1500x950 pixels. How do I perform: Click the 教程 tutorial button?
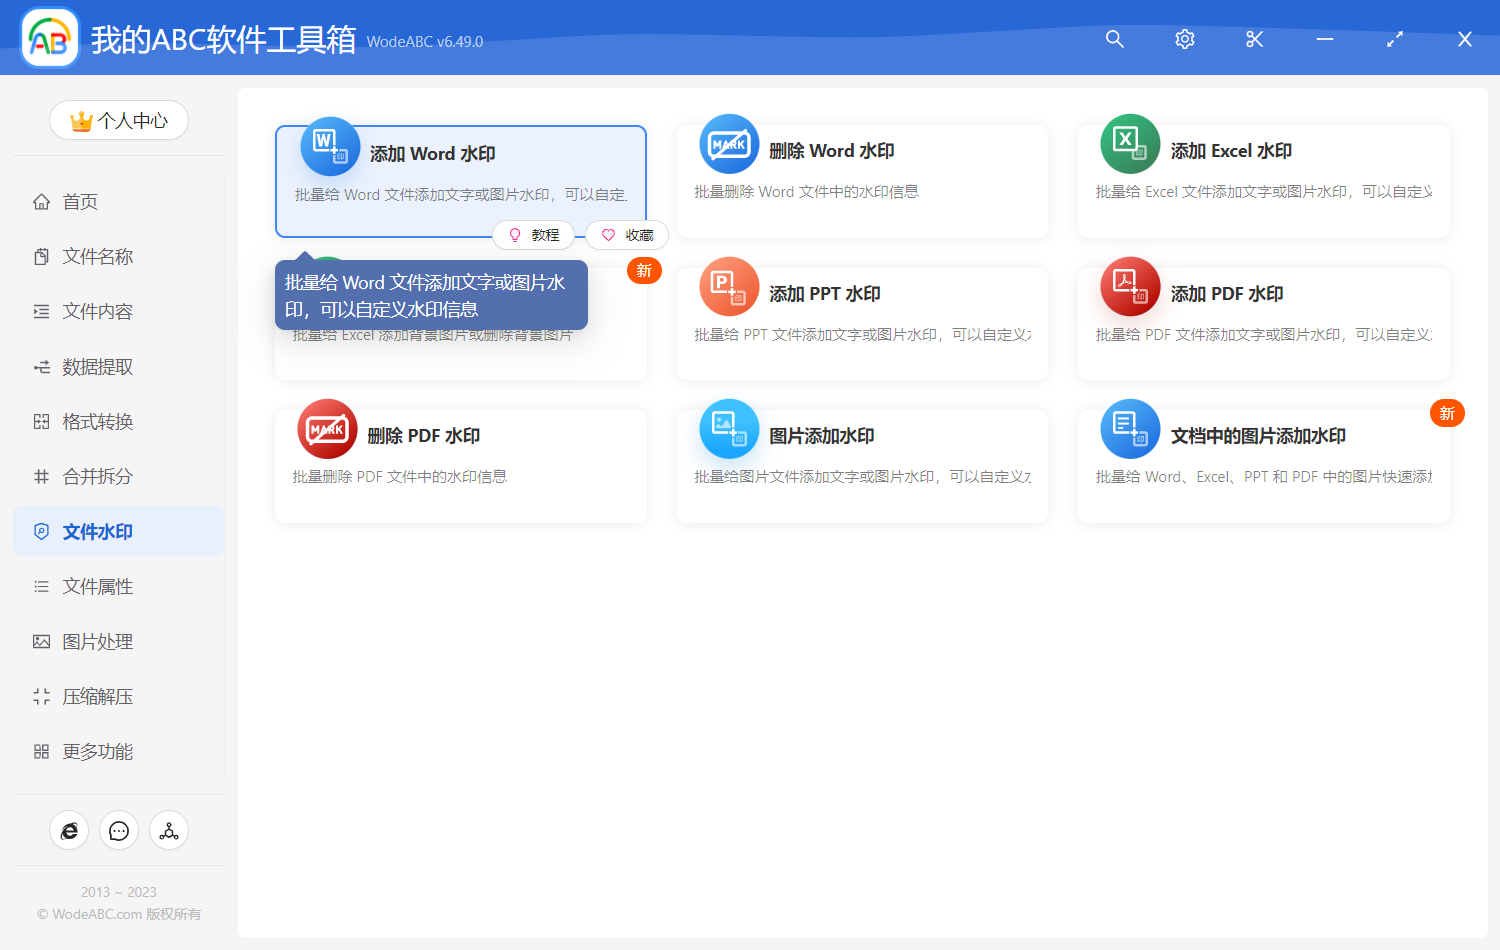pos(534,234)
